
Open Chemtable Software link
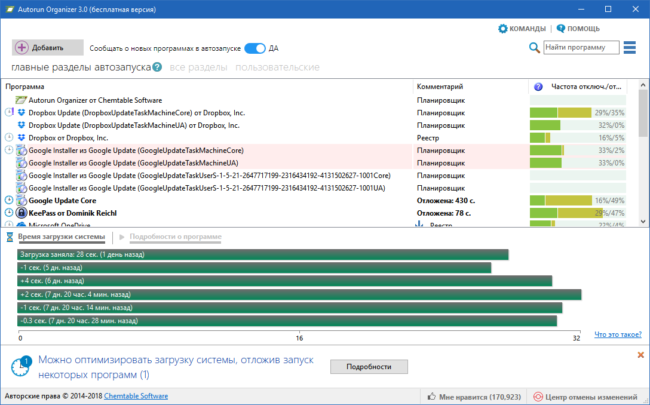136,396
